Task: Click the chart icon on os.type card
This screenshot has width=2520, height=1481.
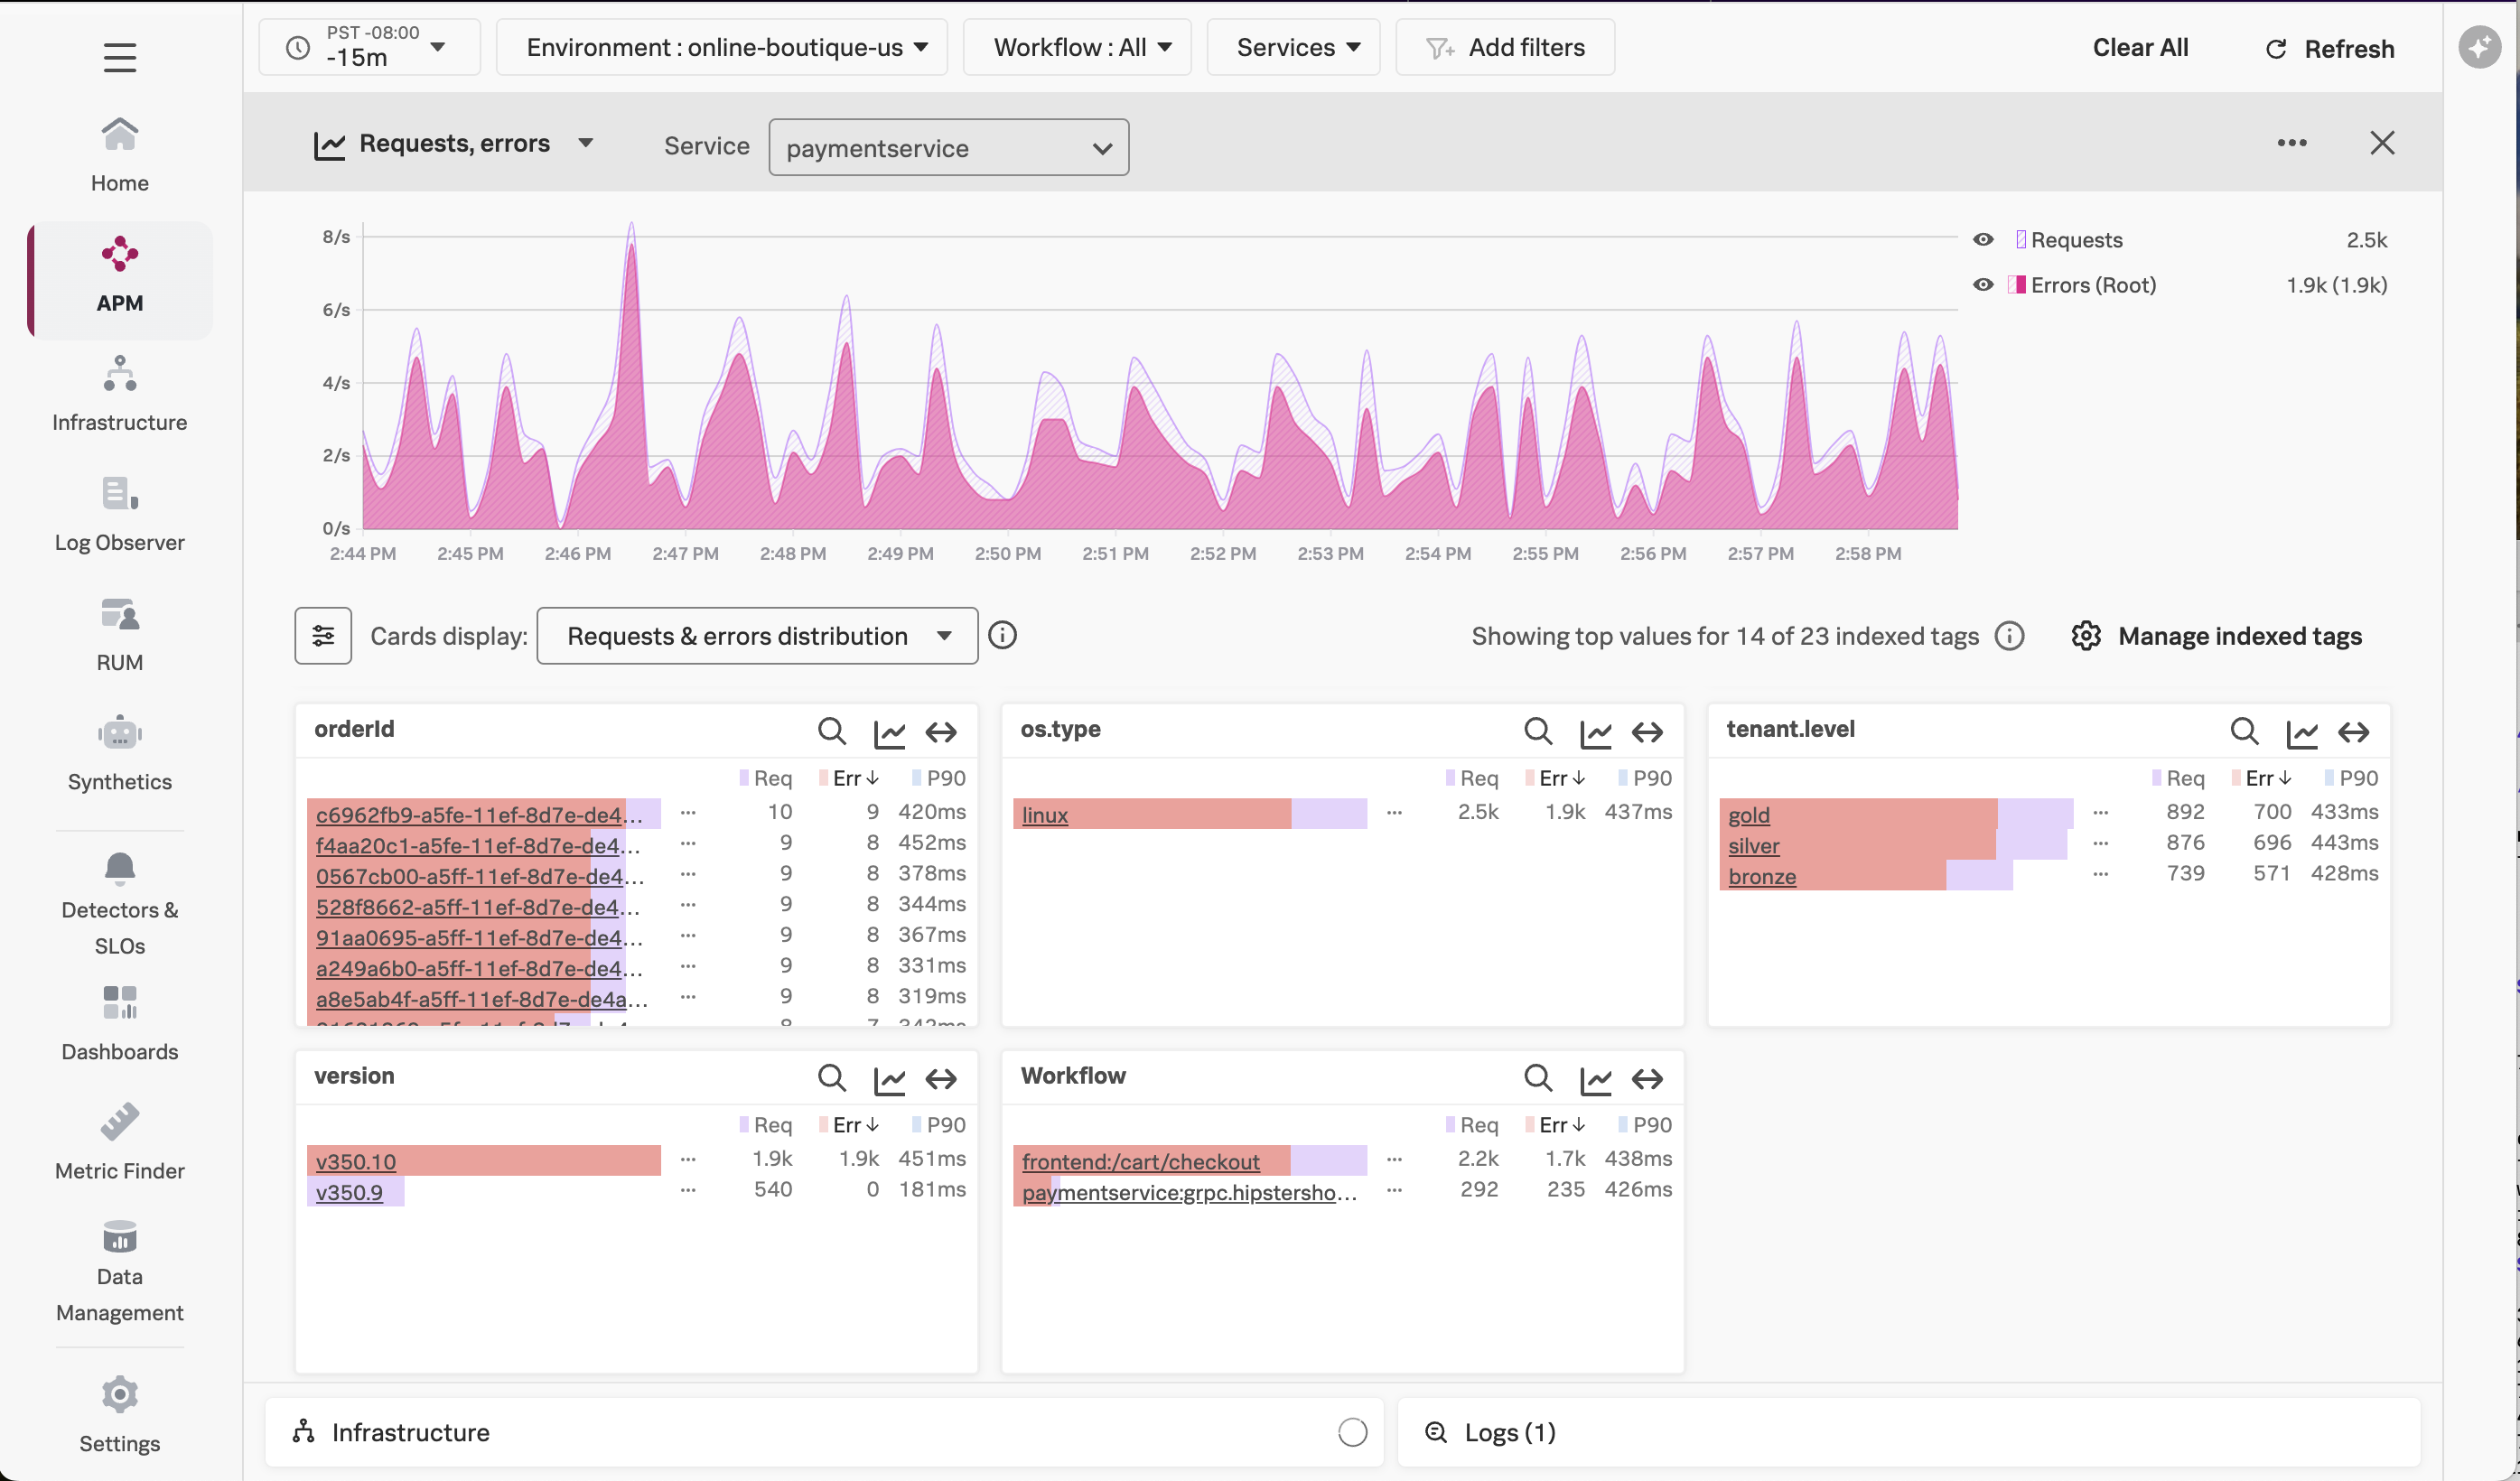Action: 1594,733
